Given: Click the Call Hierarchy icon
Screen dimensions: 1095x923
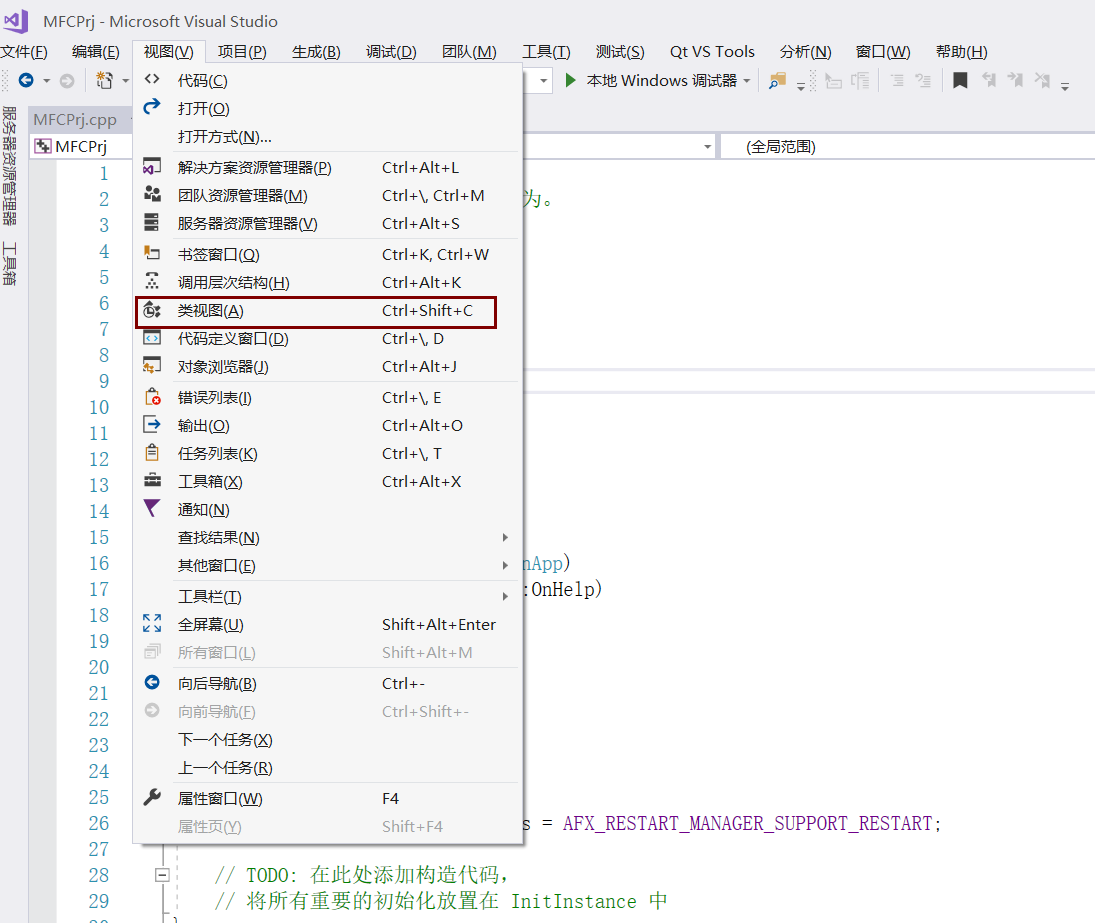Looking at the screenshot, I should 152,281.
